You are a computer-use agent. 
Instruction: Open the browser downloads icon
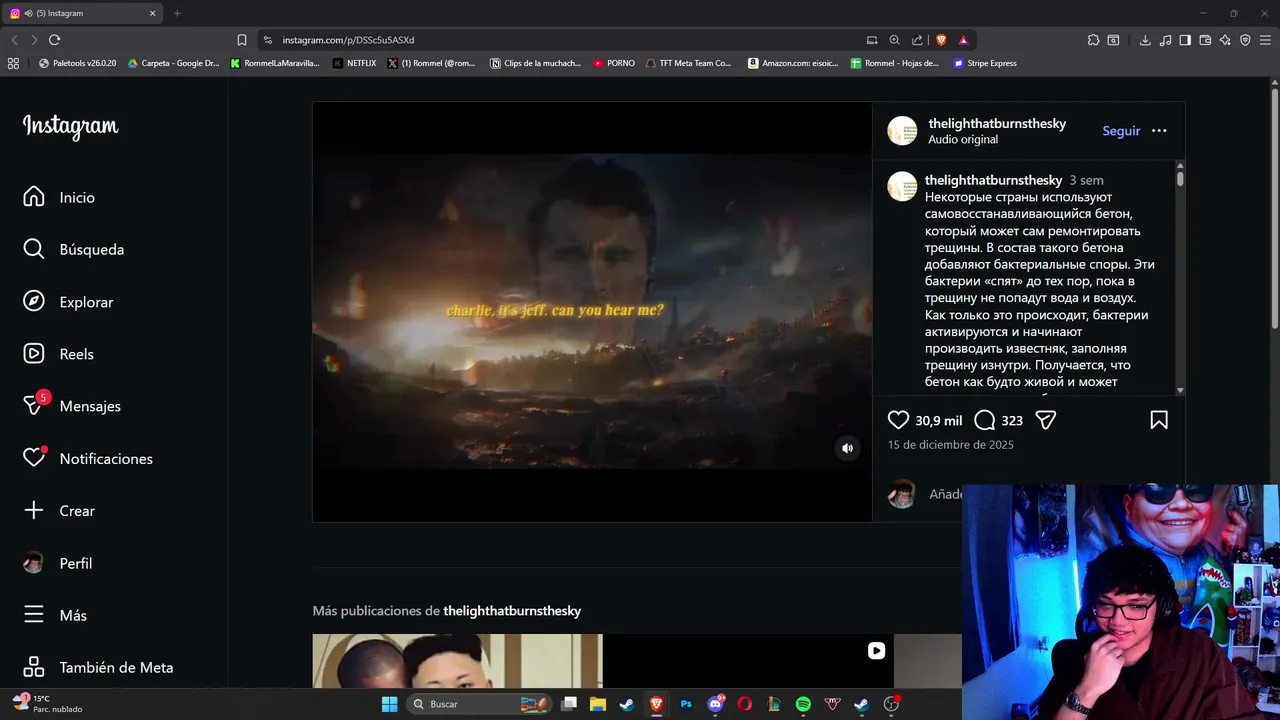pyautogui.click(x=1145, y=40)
